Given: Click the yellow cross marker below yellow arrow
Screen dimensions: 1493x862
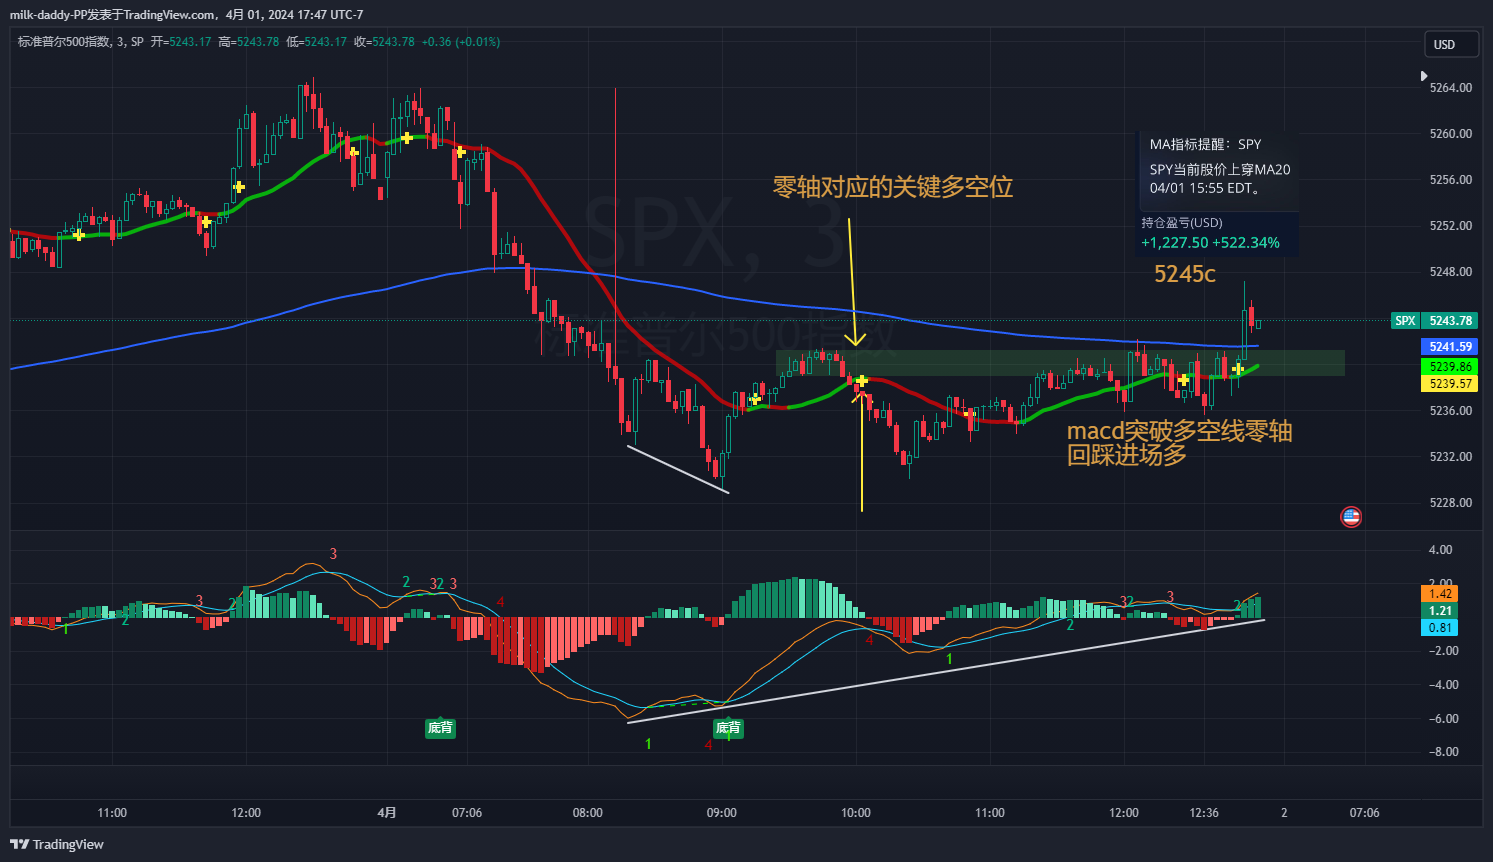Looking at the screenshot, I should 861,381.
